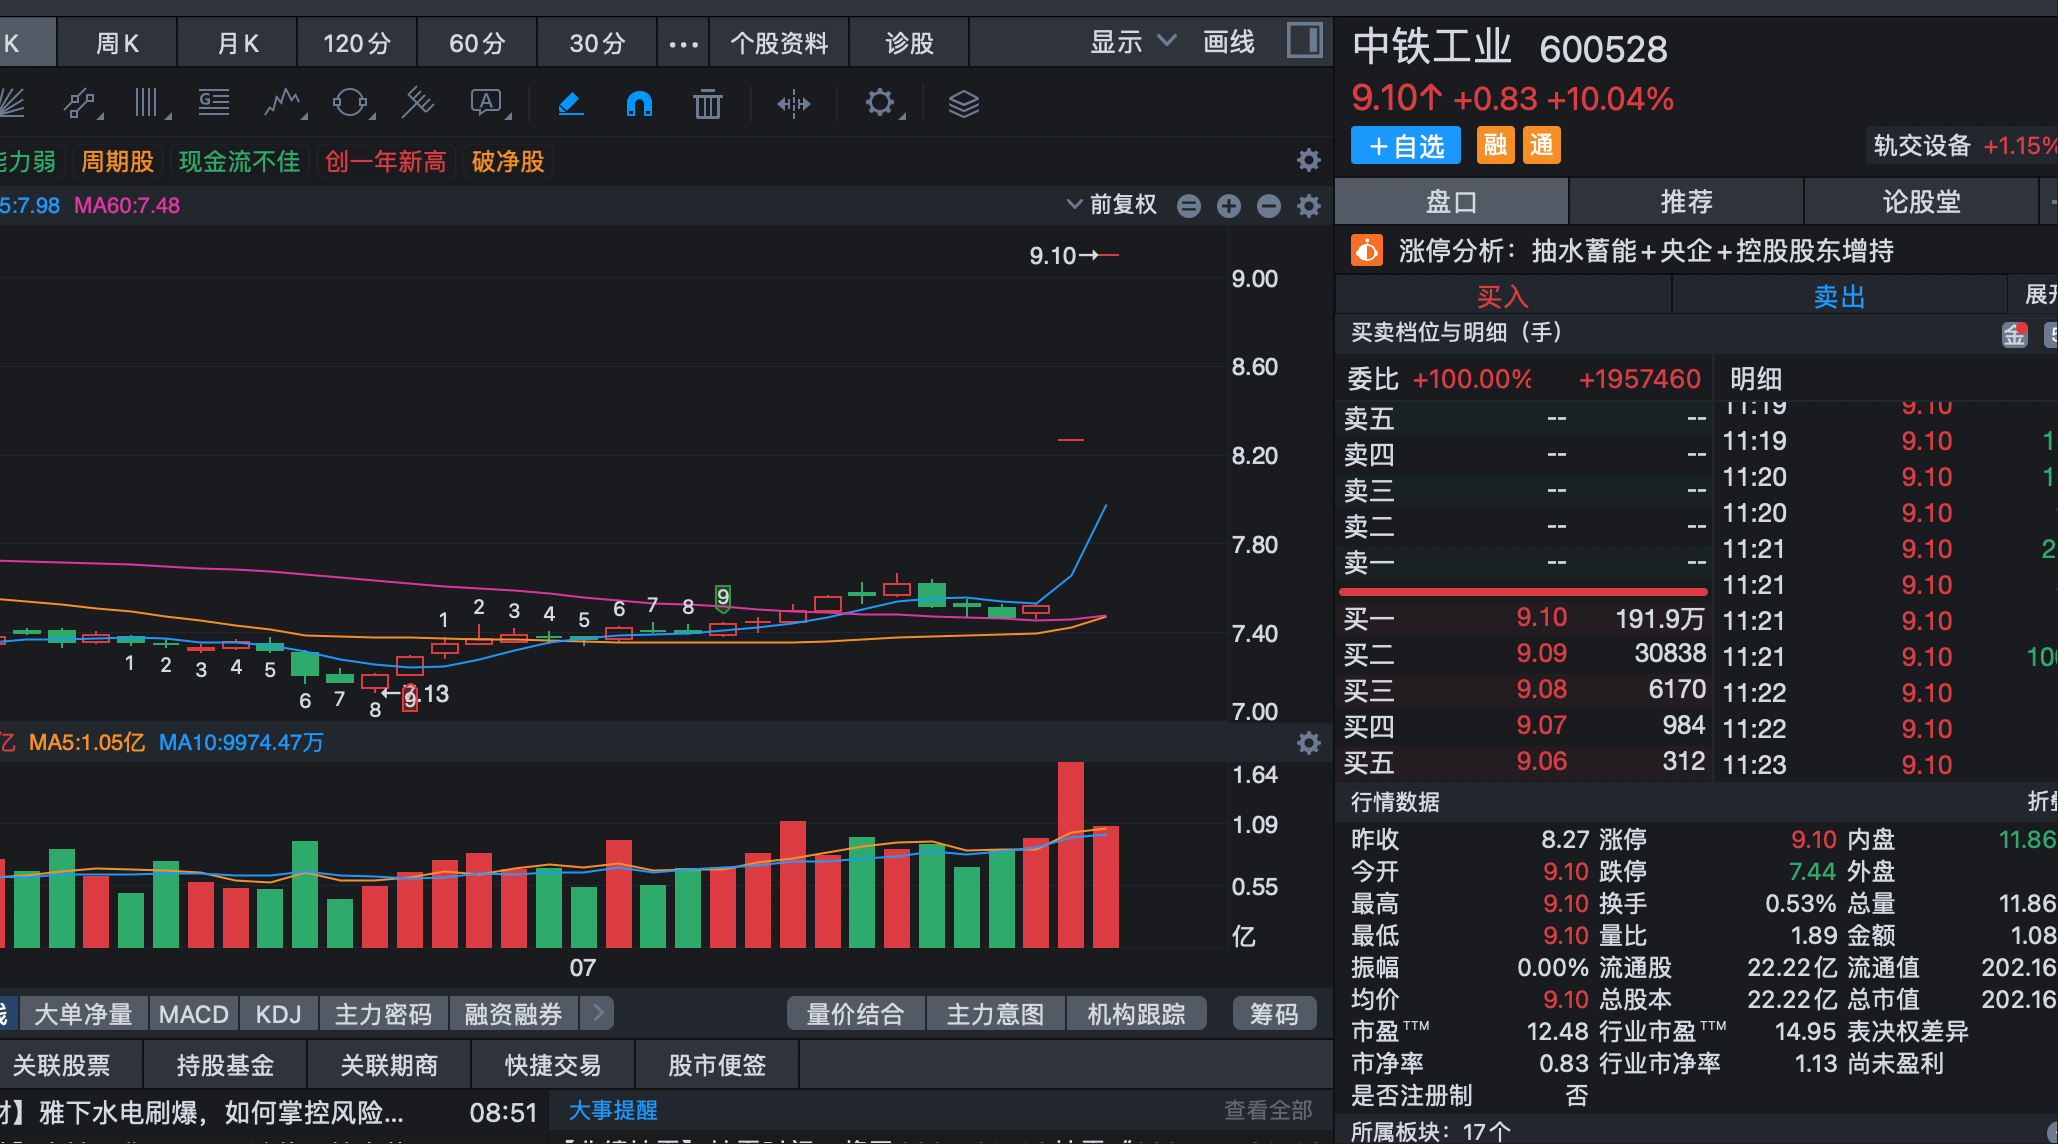Viewport: 2058px width, 1144px height.
Task: Expand more indicator tabs arrow
Action: 598,1013
